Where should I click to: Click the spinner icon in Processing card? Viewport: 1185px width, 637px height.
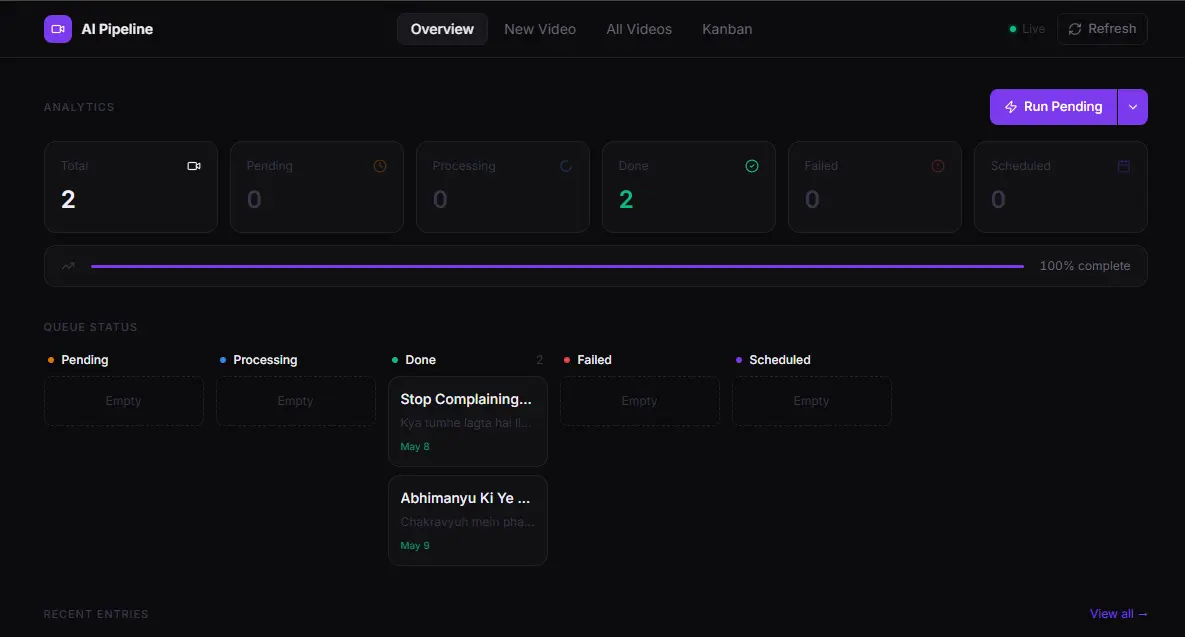click(565, 165)
